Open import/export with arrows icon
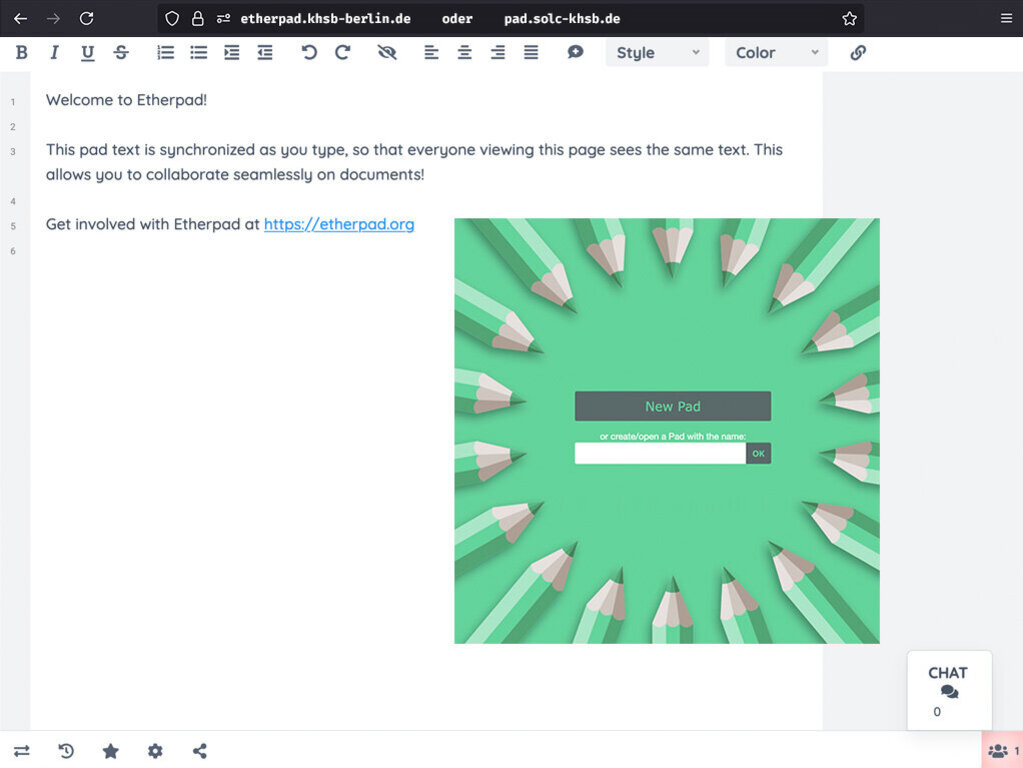 22,751
